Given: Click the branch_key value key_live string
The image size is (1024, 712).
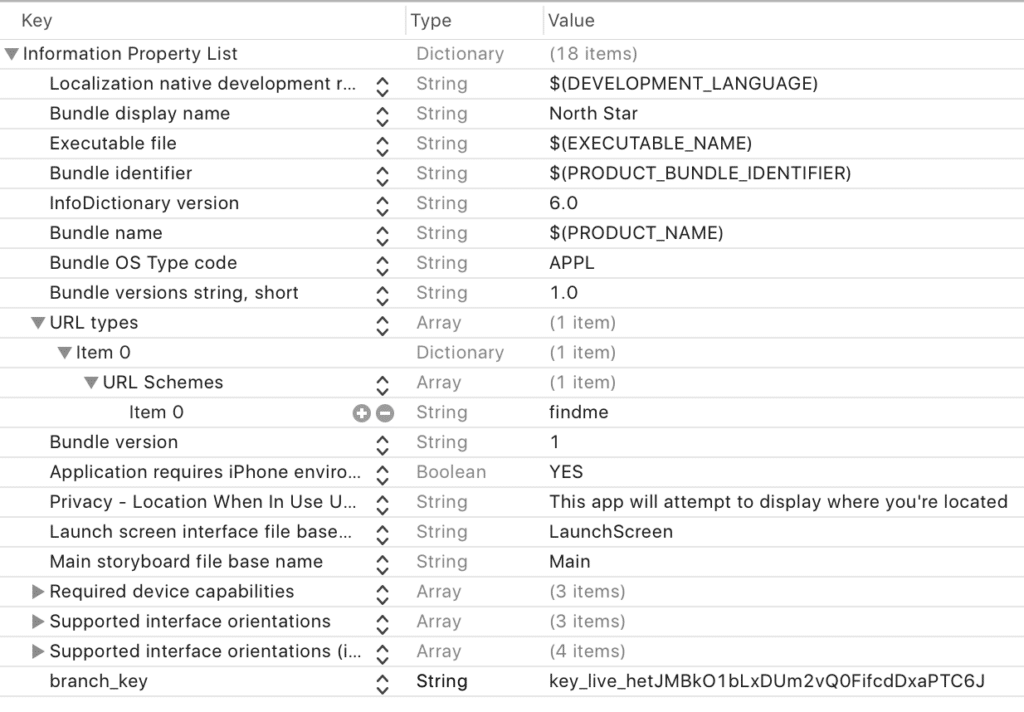Looking at the screenshot, I should click(x=767, y=682).
